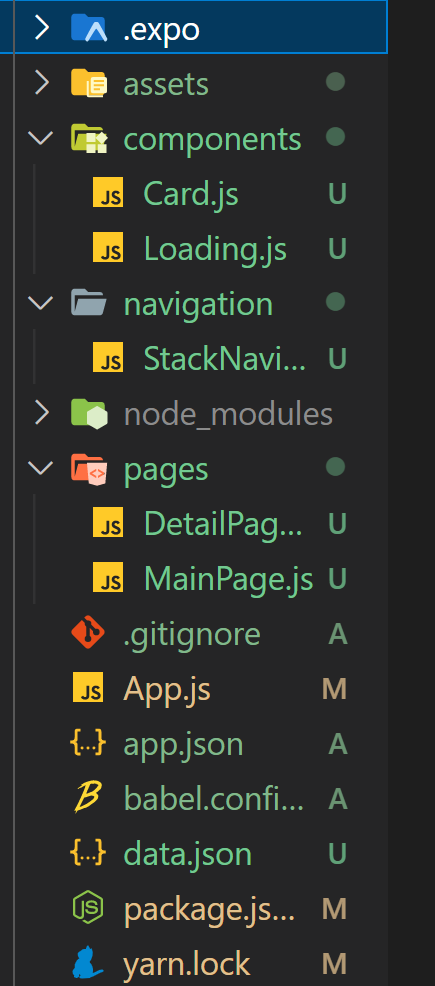Screen dimensions: 435x986
Task: Collapse the navigation folder chevron
Action: click(x=41, y=303)
